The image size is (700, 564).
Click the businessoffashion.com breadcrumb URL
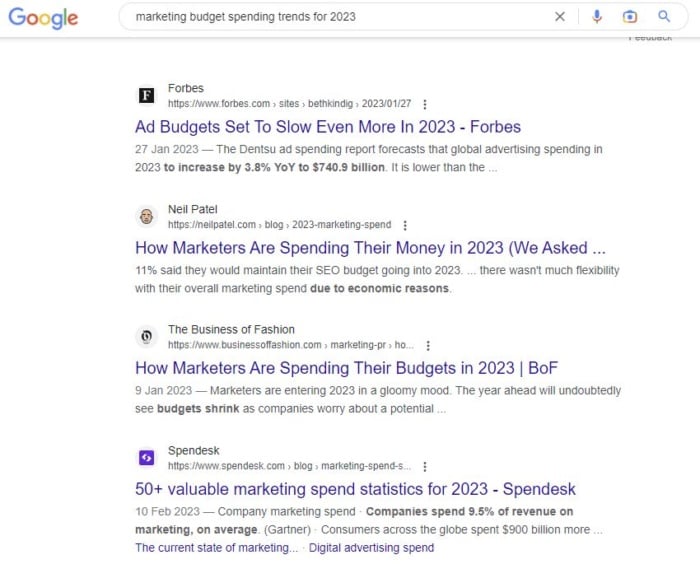pos(291,345)
